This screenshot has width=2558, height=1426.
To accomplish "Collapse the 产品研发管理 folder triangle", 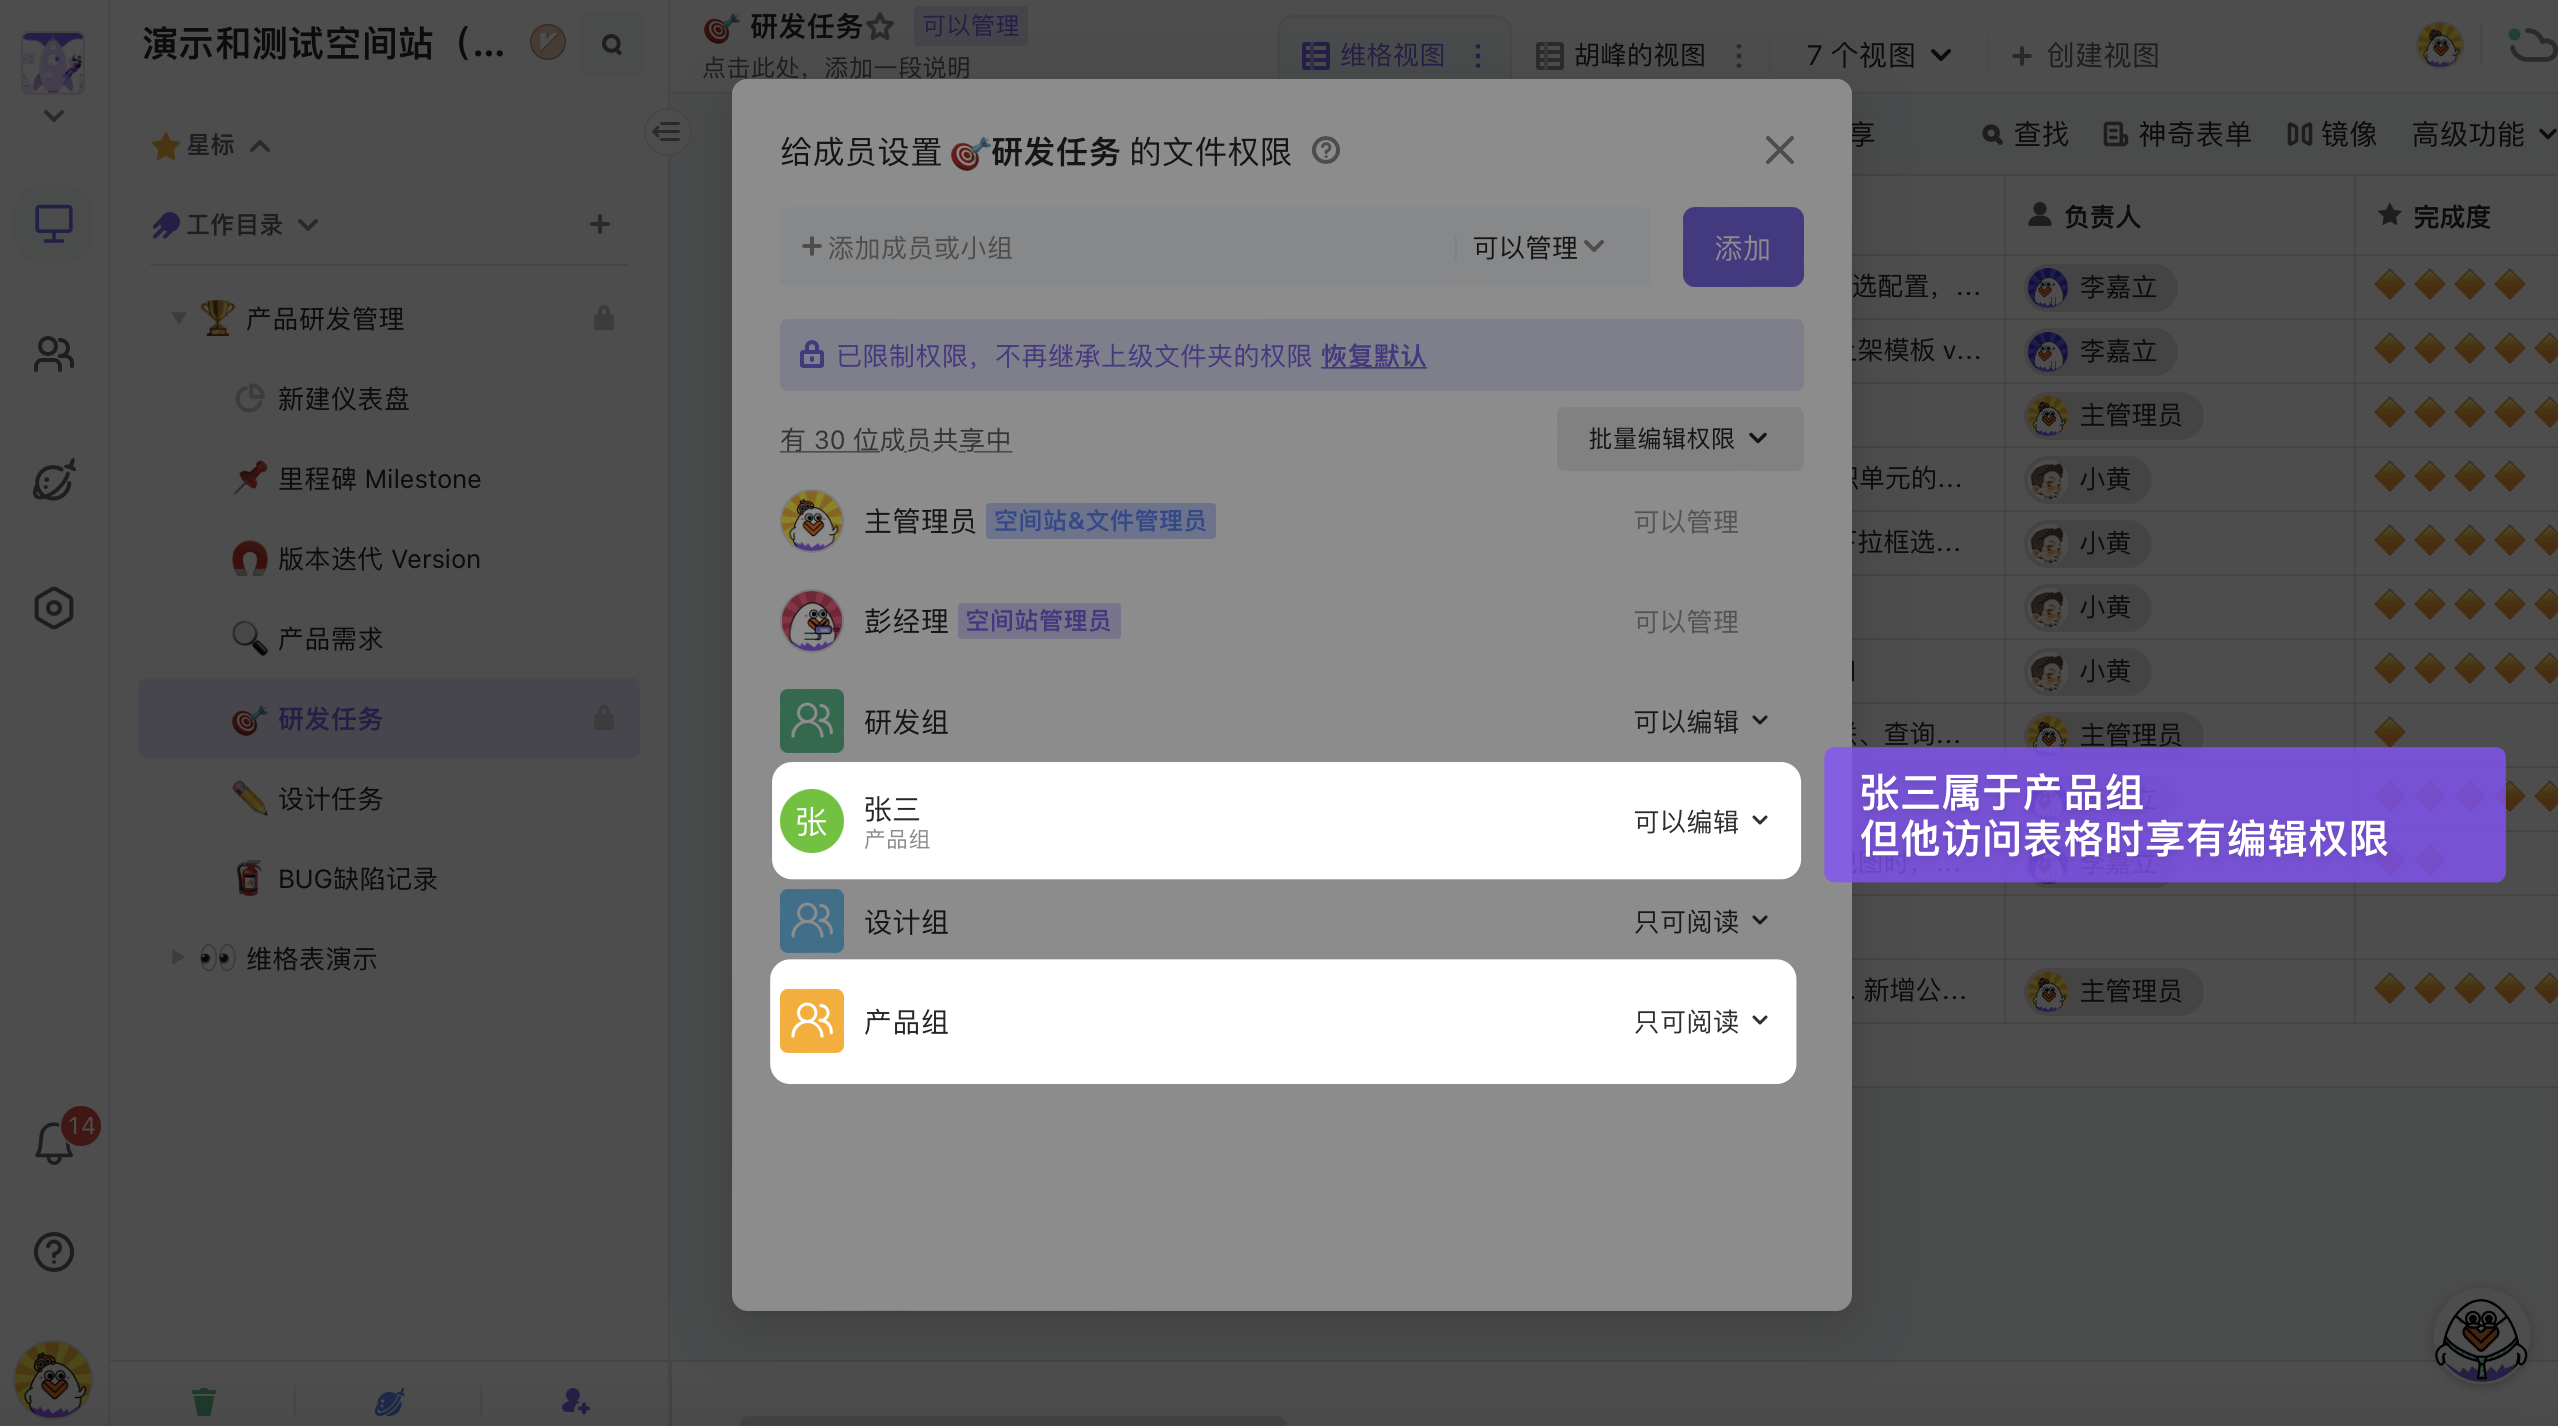I will click(x=179, y=319).
